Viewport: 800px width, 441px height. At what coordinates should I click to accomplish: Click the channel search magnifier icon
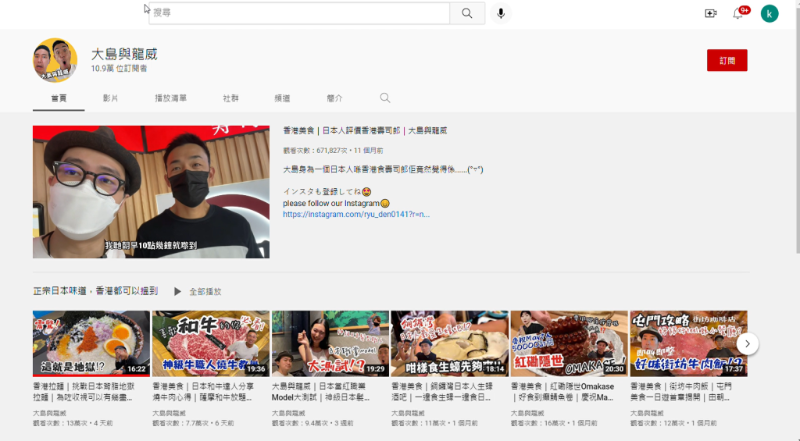tap(385, 98)
